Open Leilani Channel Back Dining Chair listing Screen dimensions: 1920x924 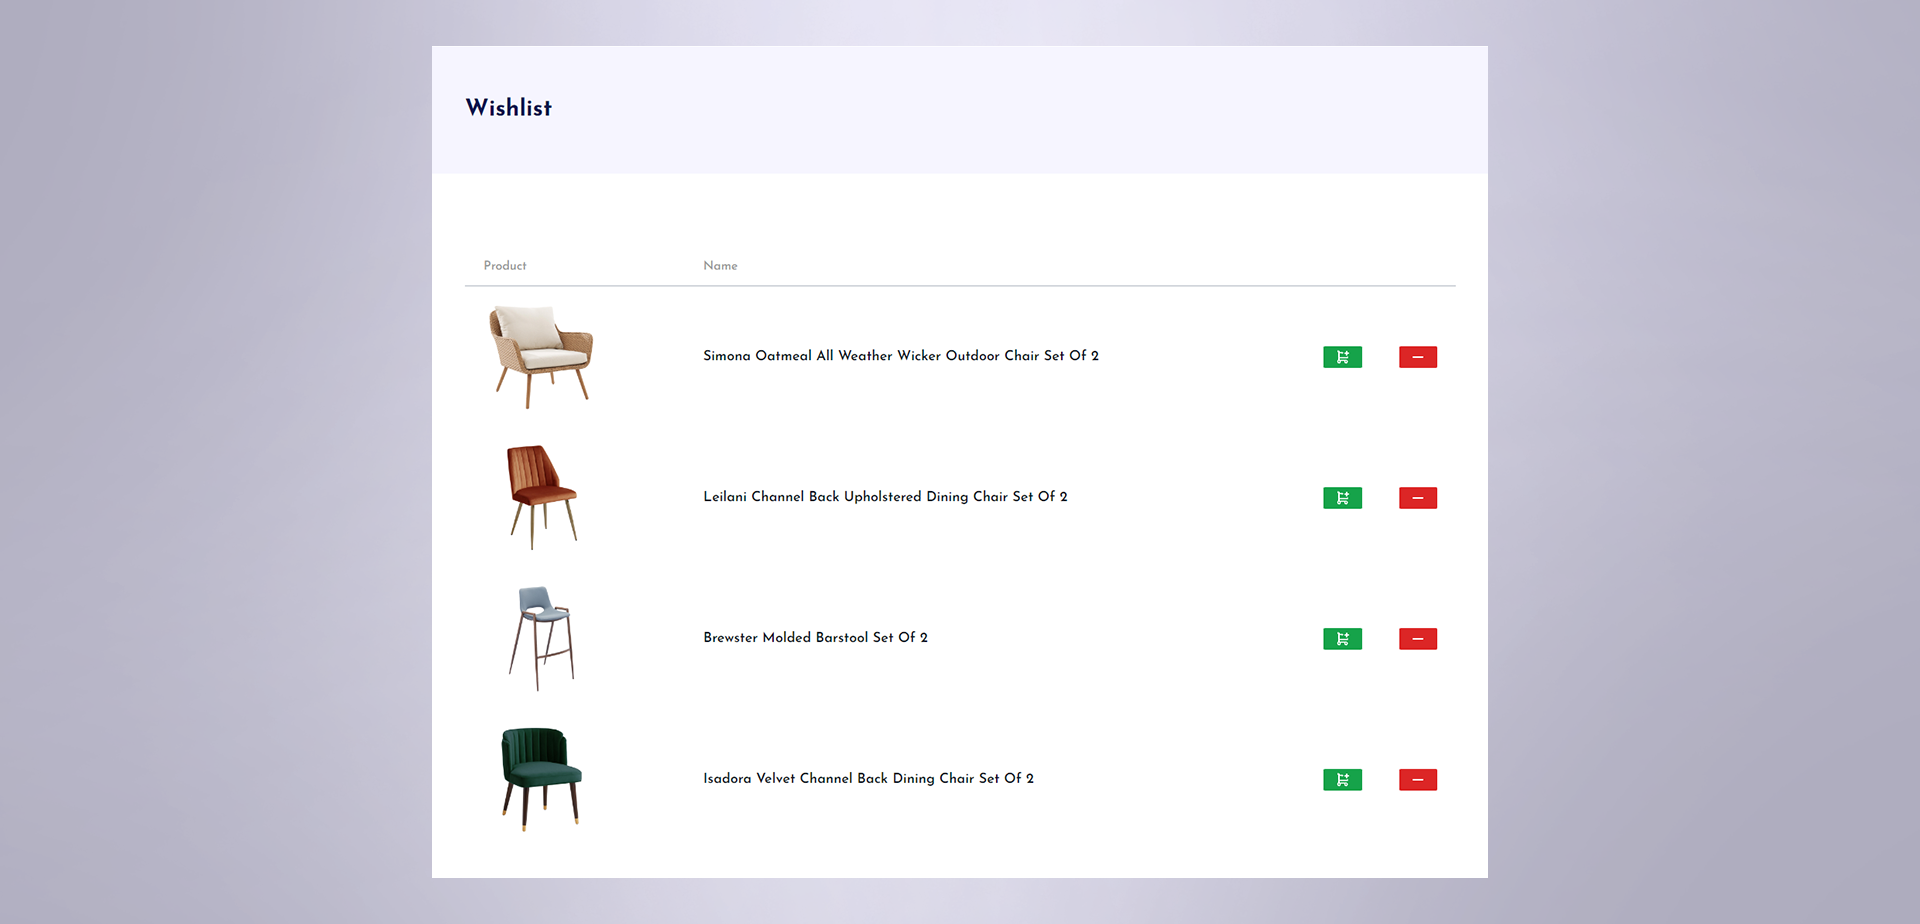coord(885,497)
